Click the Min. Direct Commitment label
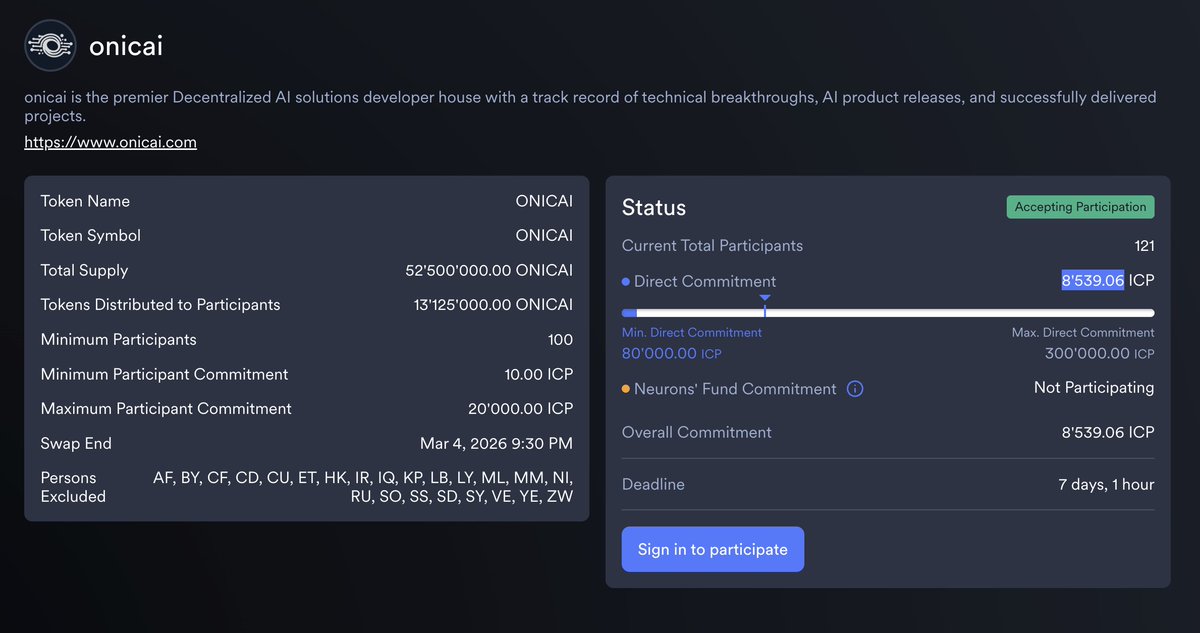 692,332
